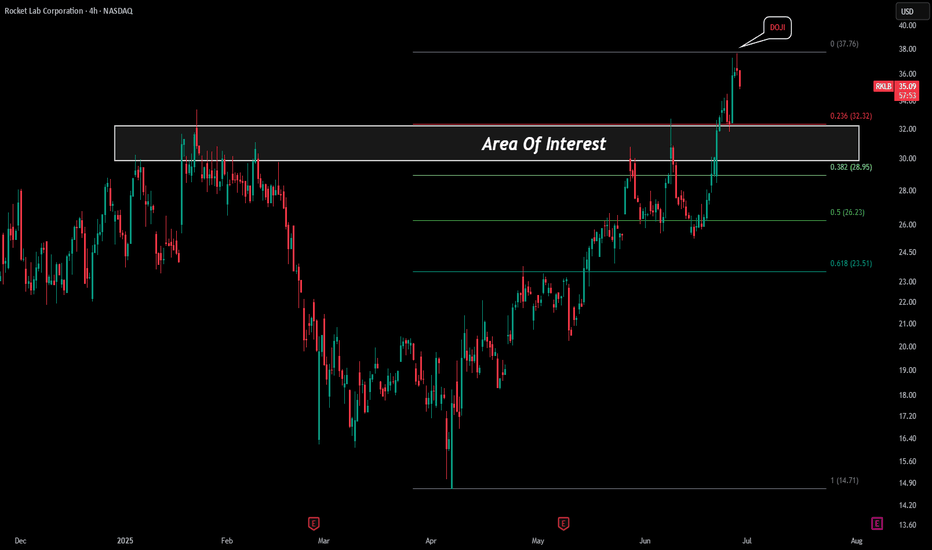The image size is (932, 550).
Task: Select the 0.382 (28.95) Fibonacci level label
Action: coord(851,167)
